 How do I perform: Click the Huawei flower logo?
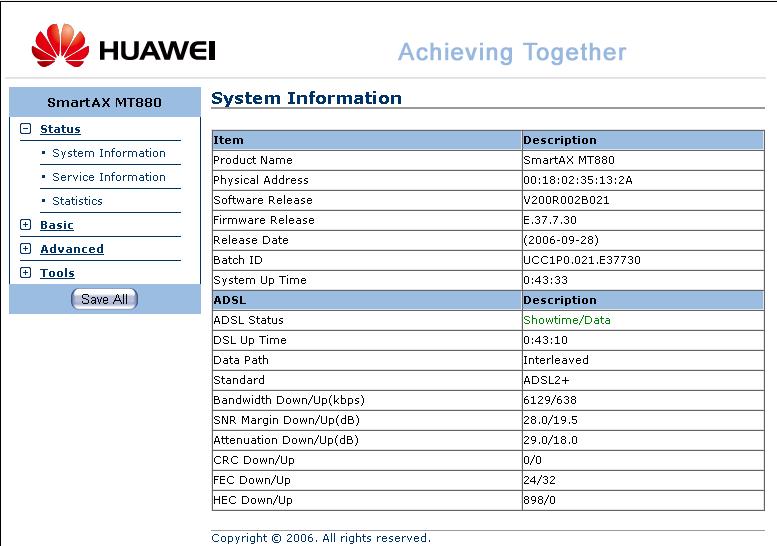point(60,45)
